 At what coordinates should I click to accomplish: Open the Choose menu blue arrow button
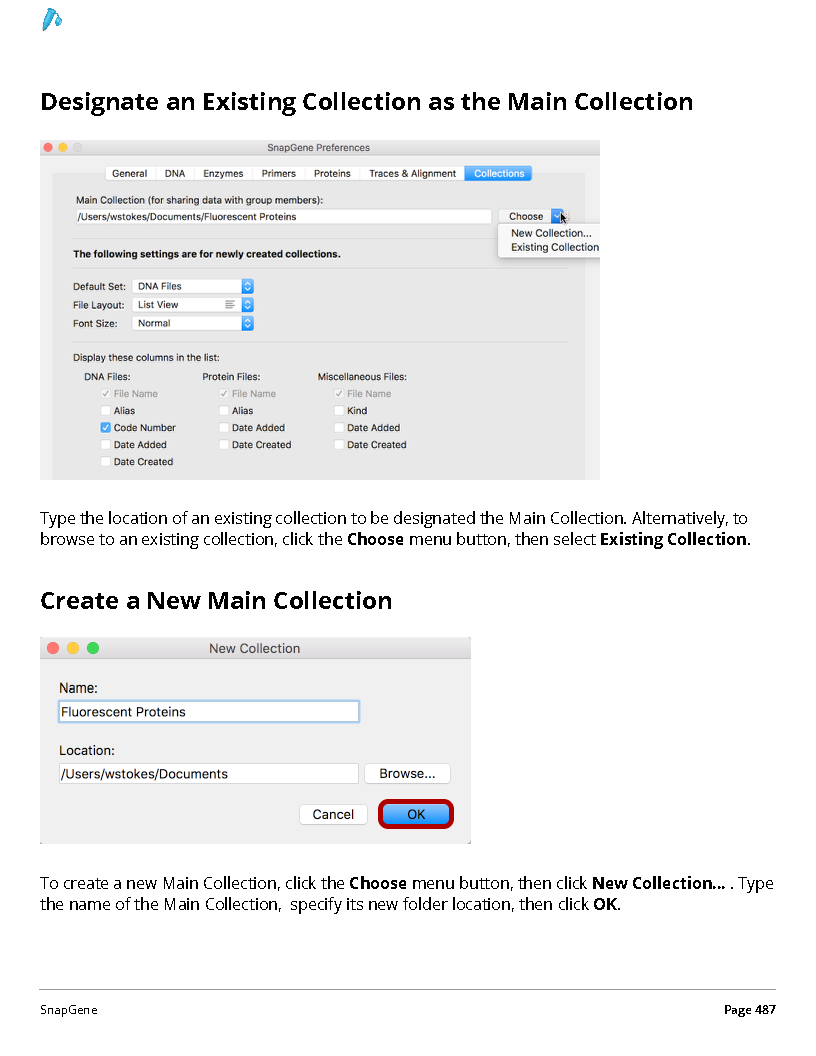(557, 216)
